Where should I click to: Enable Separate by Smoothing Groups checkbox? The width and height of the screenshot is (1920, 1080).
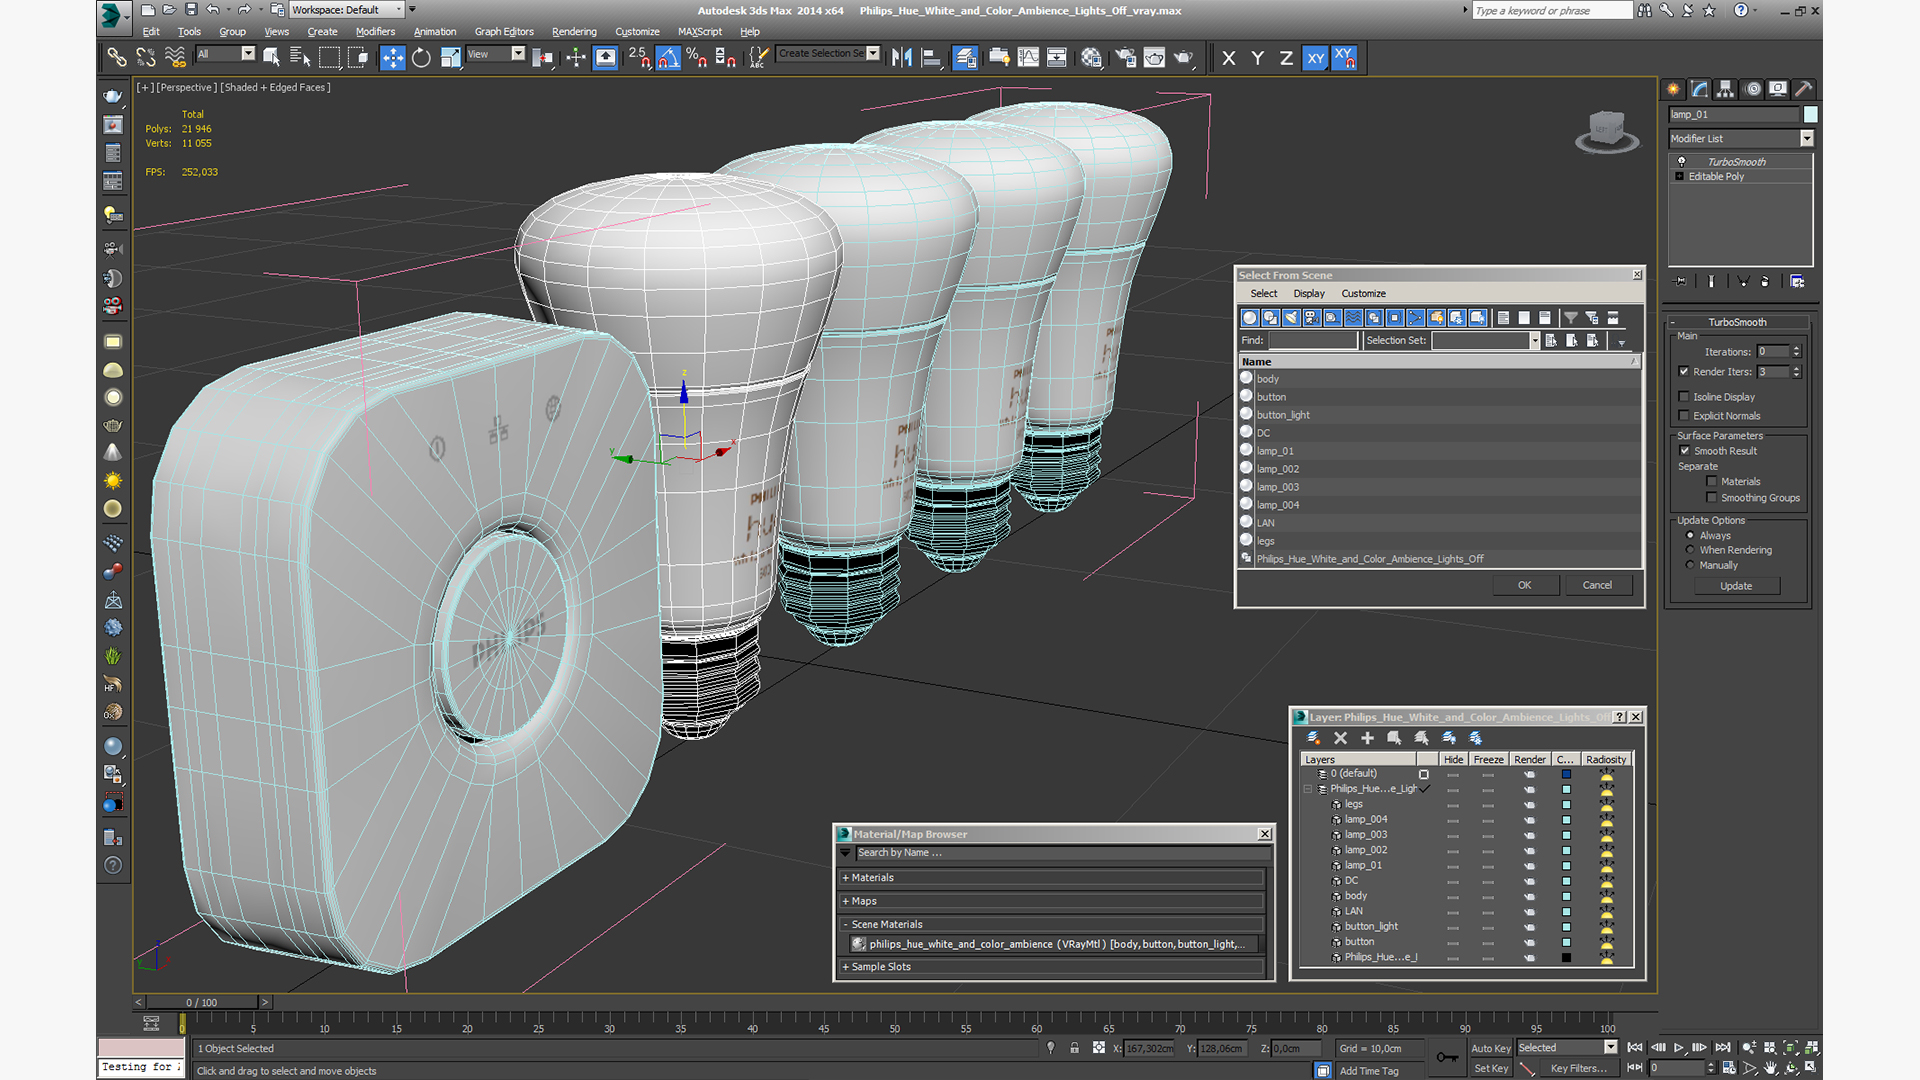click(1712, 498)
